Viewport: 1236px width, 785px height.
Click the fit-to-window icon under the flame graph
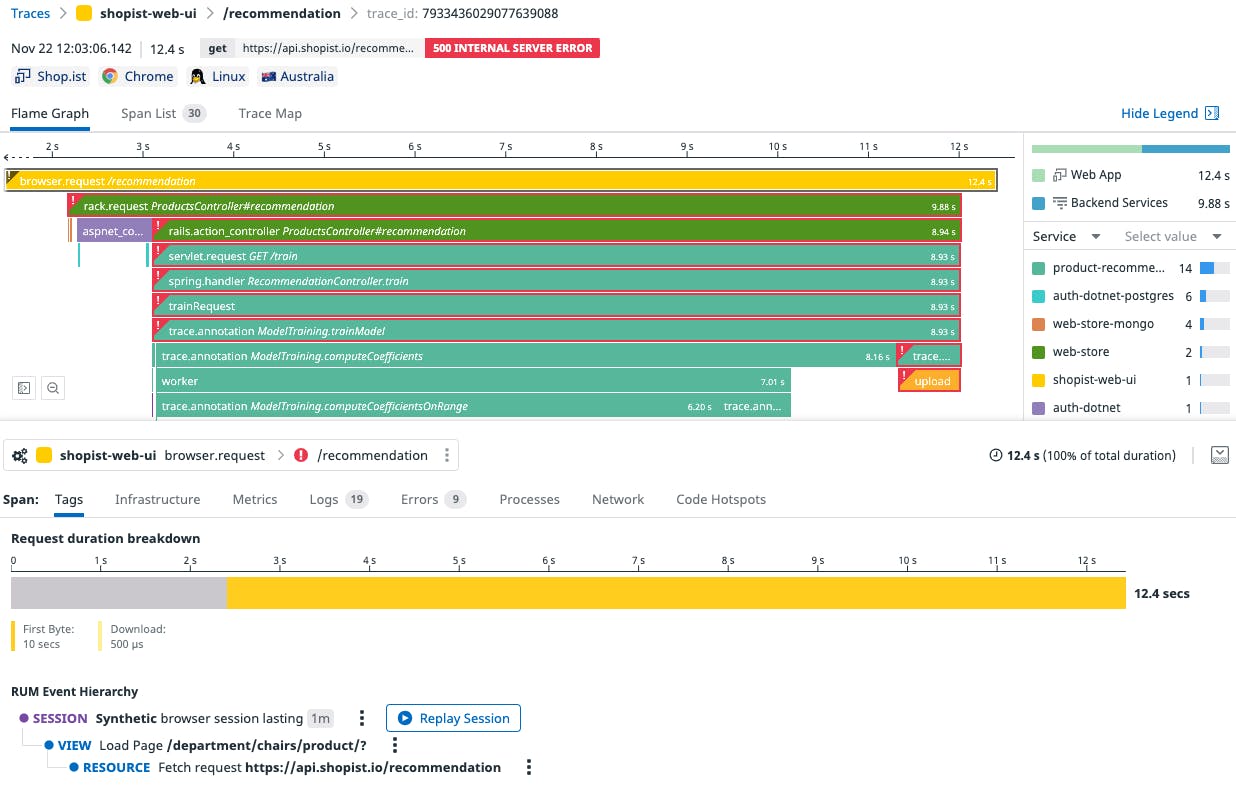pyautogui.click(x=23, y=388)
